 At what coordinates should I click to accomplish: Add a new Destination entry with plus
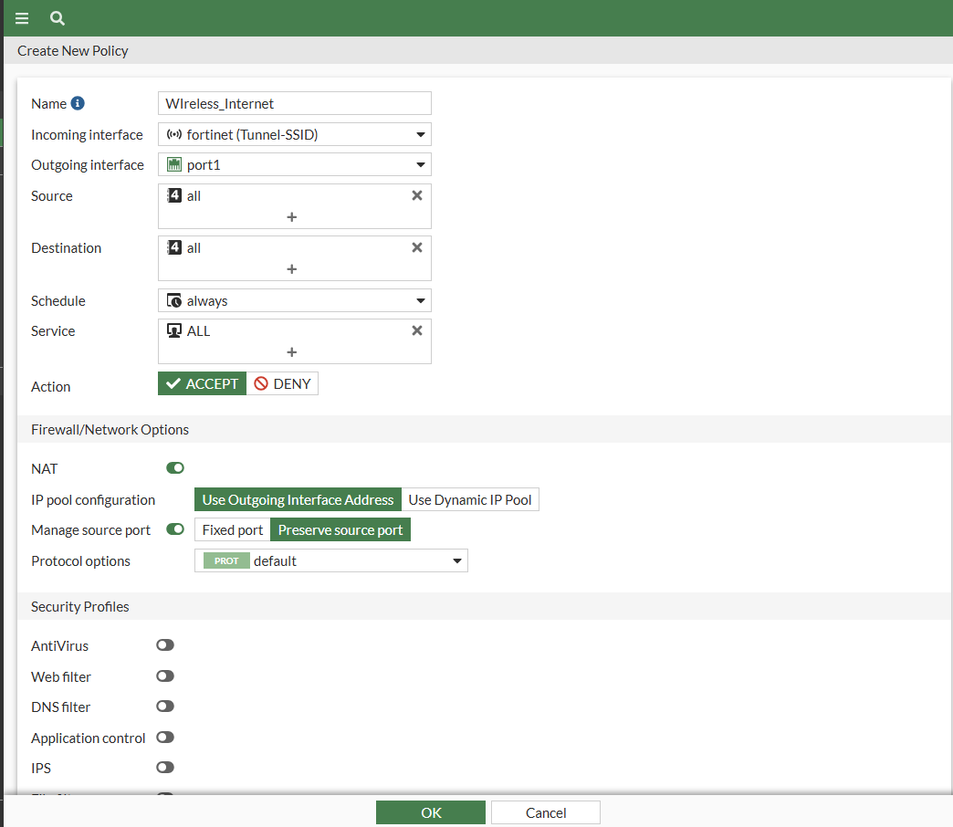(292, 269)
